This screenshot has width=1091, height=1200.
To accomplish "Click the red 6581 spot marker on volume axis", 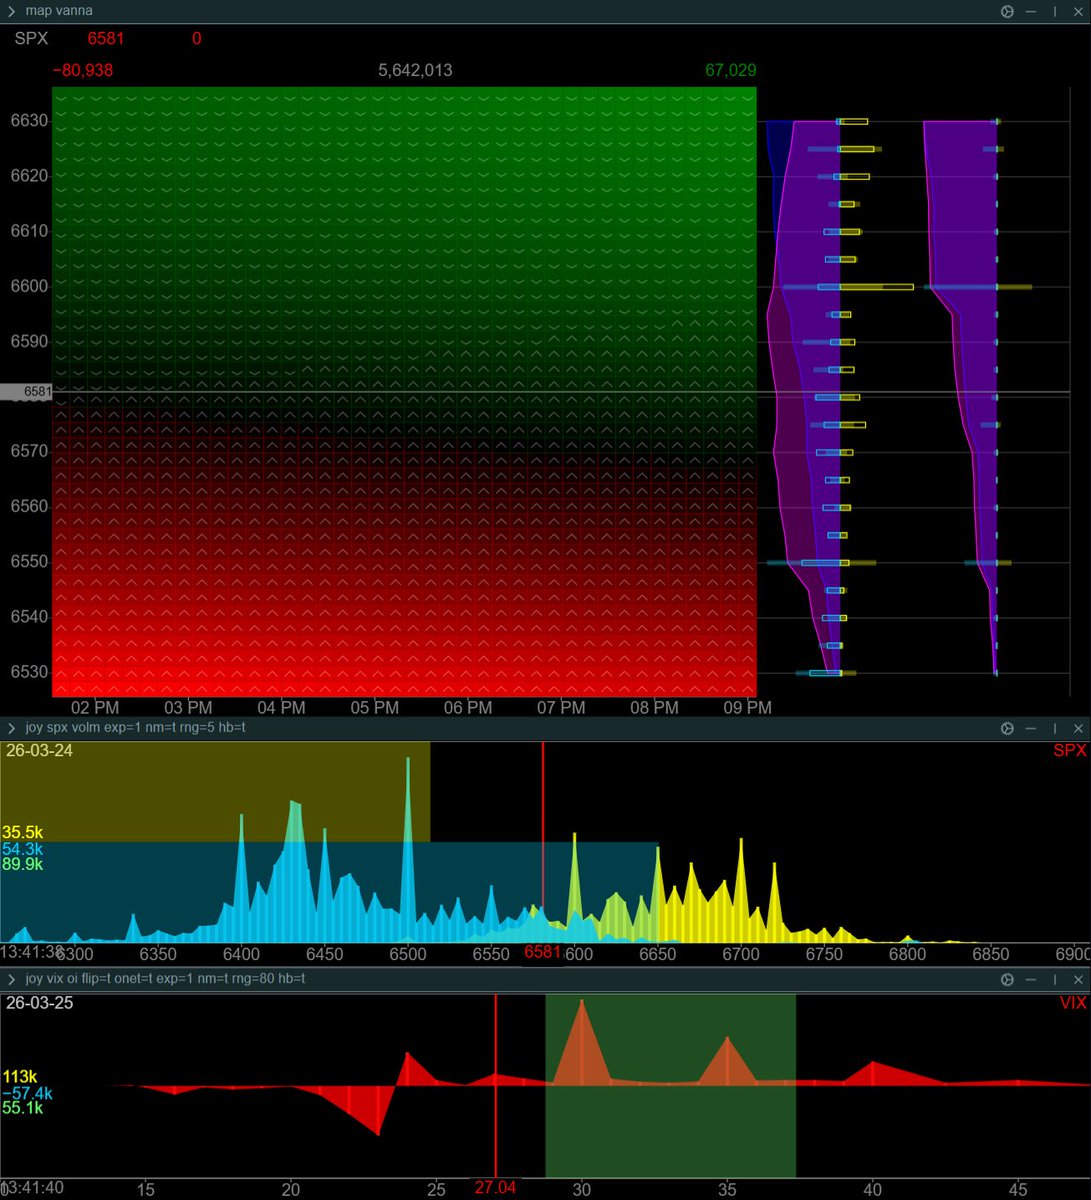I will coord(543,953).
